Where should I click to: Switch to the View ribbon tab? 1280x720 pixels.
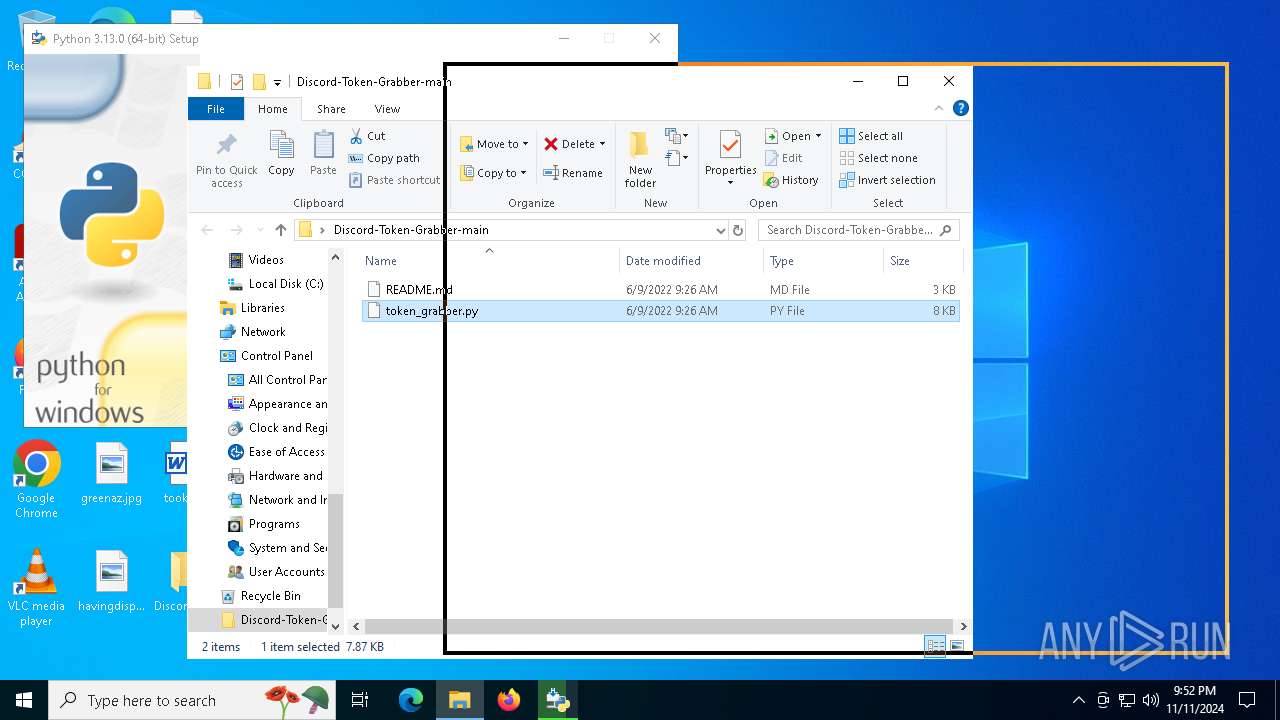point(387,109)
